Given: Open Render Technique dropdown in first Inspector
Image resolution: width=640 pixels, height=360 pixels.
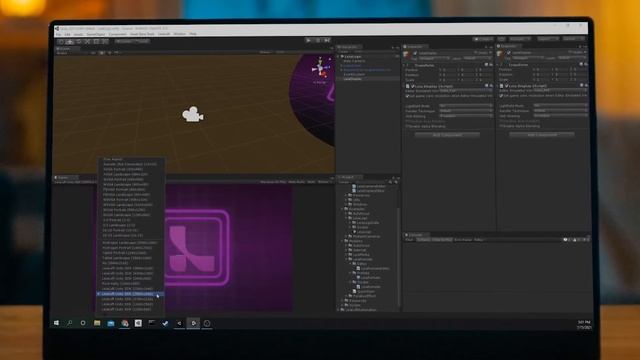Looking at the screenshot, I should (466, 111).
